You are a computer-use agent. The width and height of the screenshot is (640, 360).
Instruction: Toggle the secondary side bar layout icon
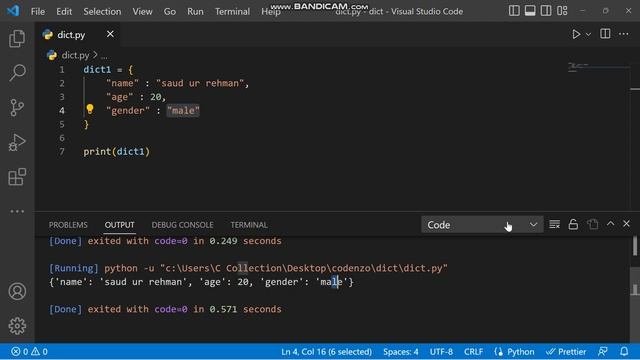pos(546,11)
